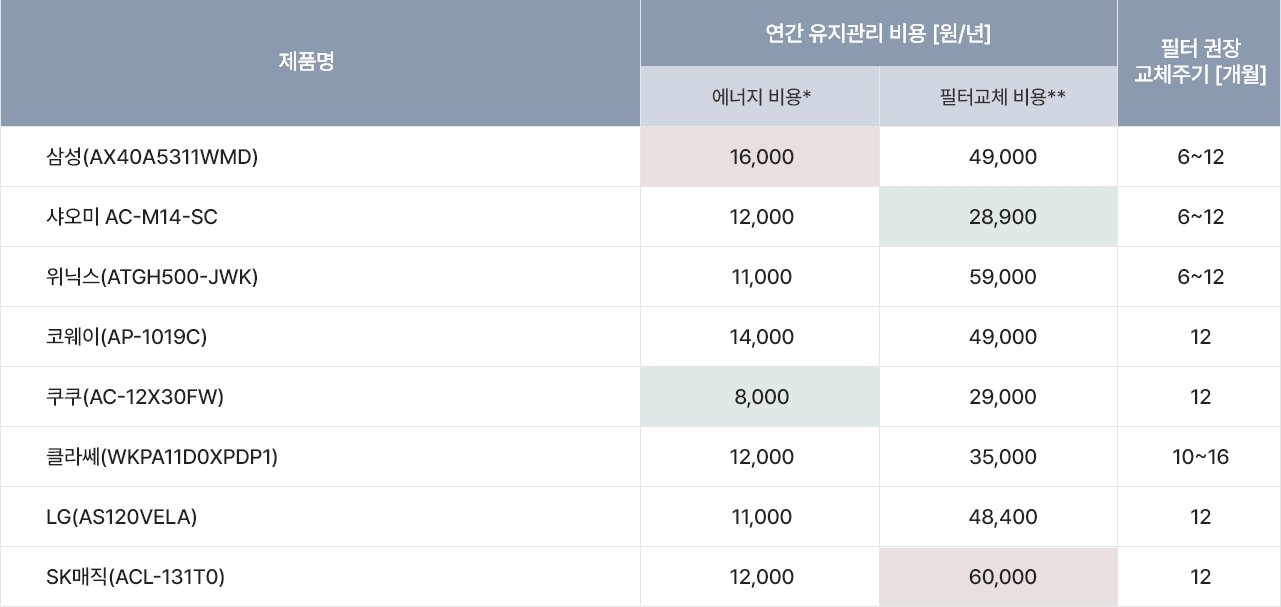Viewport: 1281px width, 607px height.
Task: Click the LG(AS120VELA) product name
Action: coord(121,517)
